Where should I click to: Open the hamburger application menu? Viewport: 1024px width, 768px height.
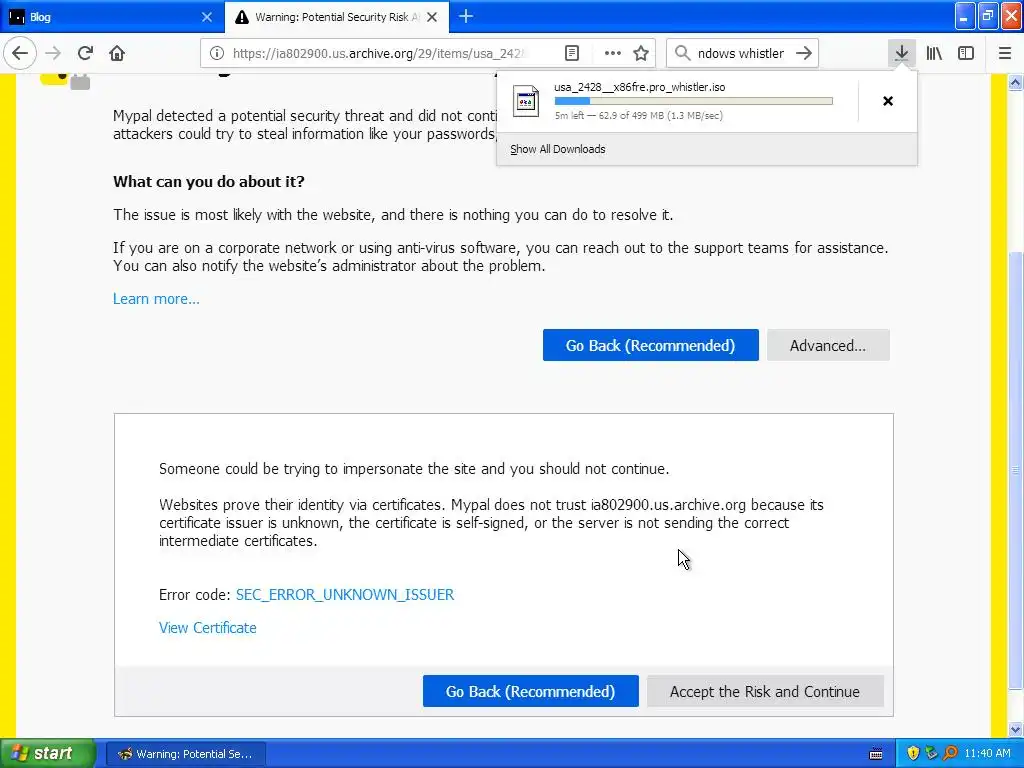pos(1005,53)
